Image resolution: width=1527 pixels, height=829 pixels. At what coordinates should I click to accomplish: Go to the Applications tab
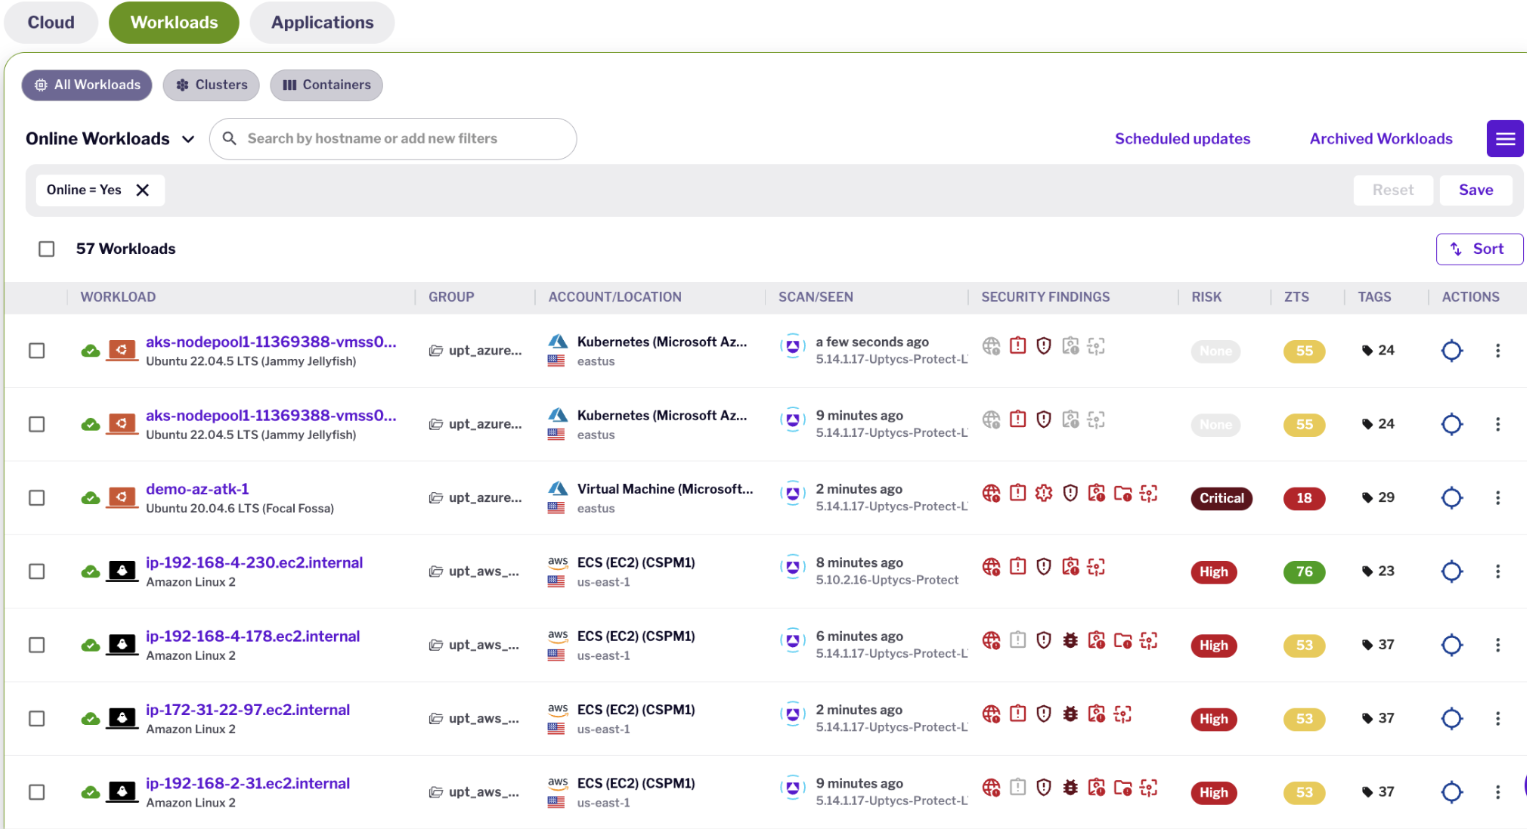click(322, 22)
